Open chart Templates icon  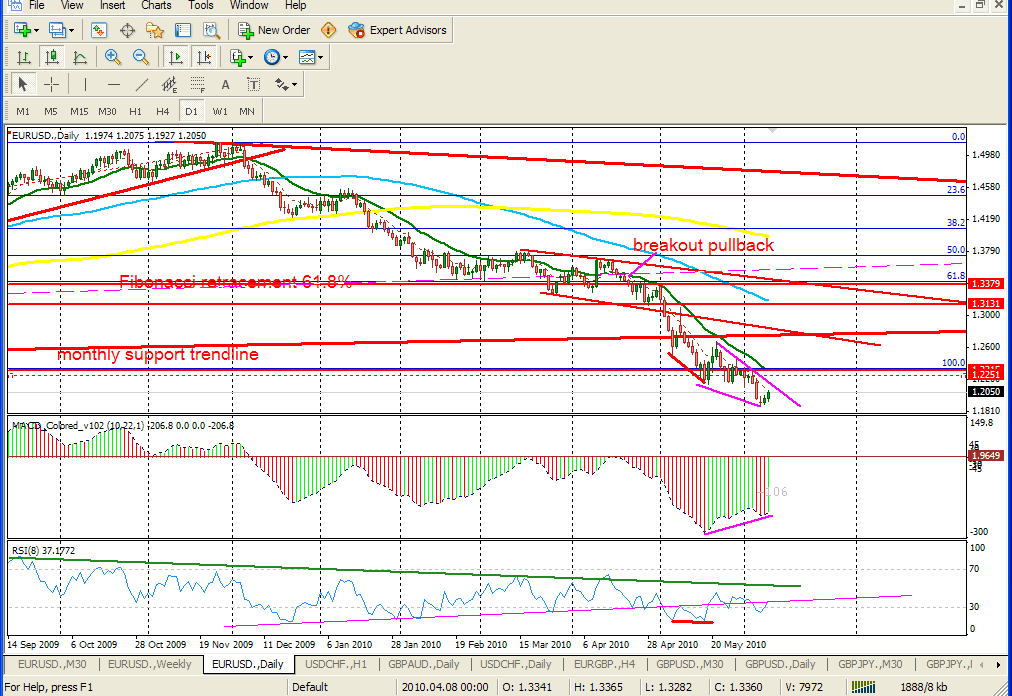pyautogui.click(x=307, y=57)
